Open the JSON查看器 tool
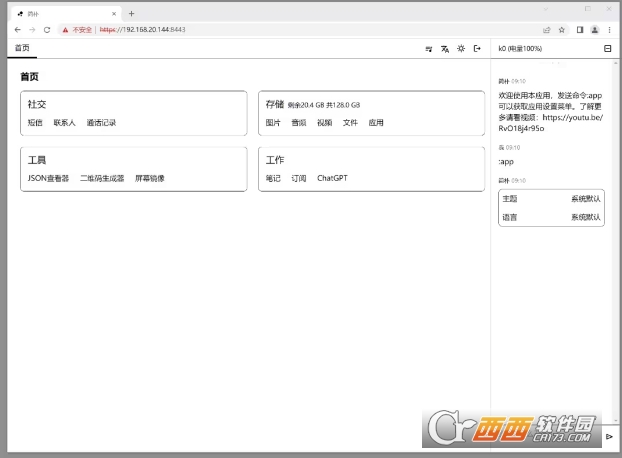Screen dimensions: 622x458 (x=48, y=178)
